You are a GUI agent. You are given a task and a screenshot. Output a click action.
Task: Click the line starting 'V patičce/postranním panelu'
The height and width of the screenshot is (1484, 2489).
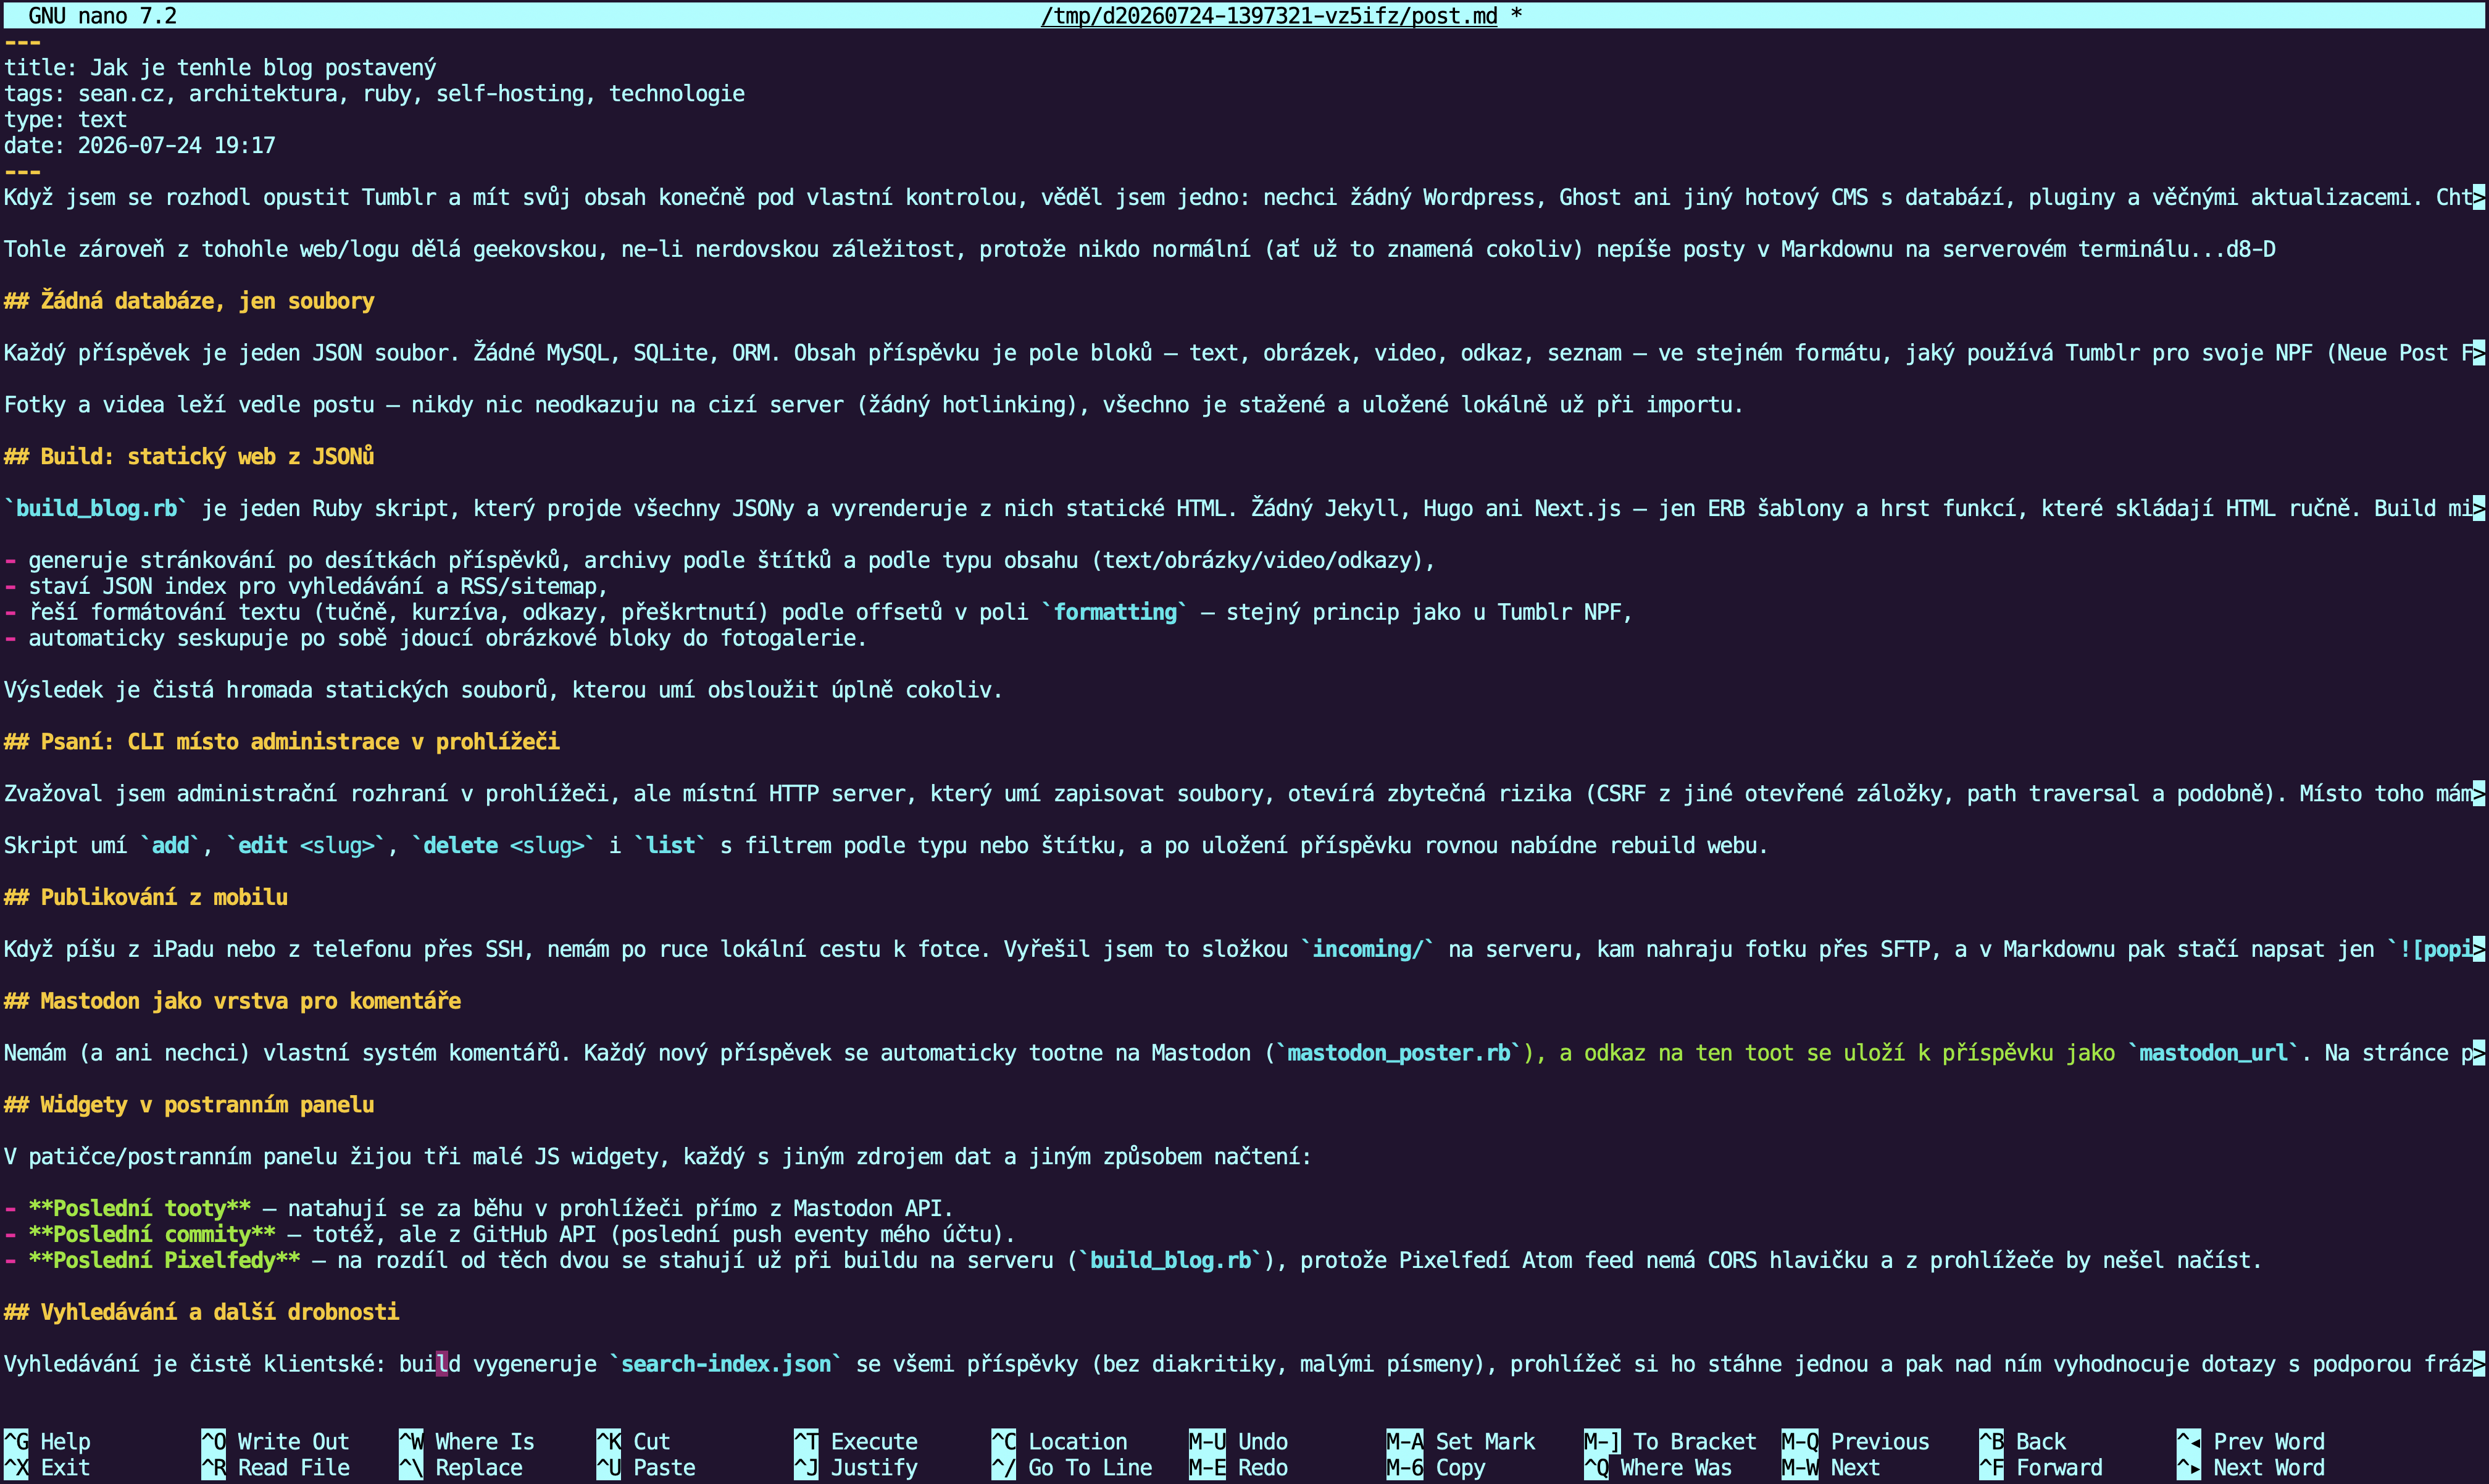coord(657,1156)
